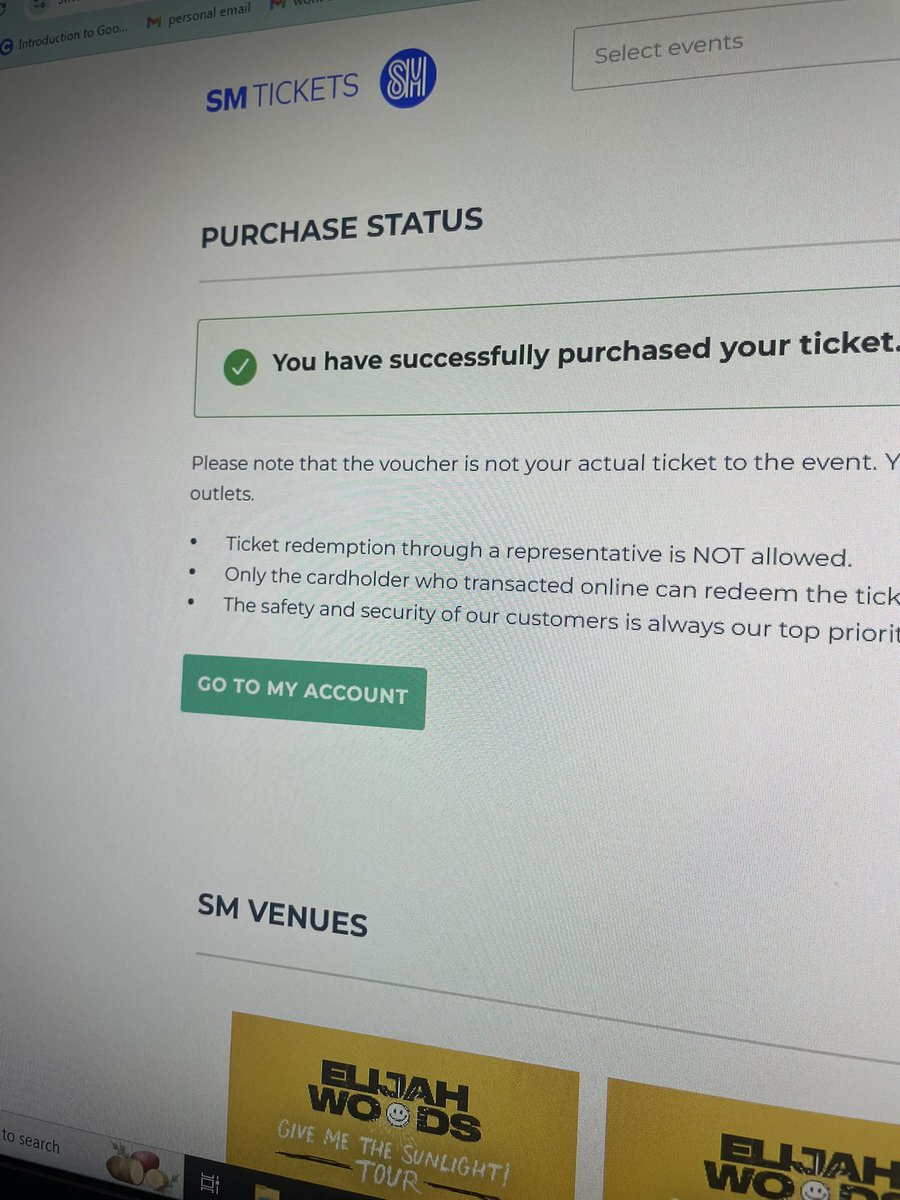This screenshot has width=900, height=1200.
Task: Open the first Elijah Woods tour poster
Action: 404,1106
